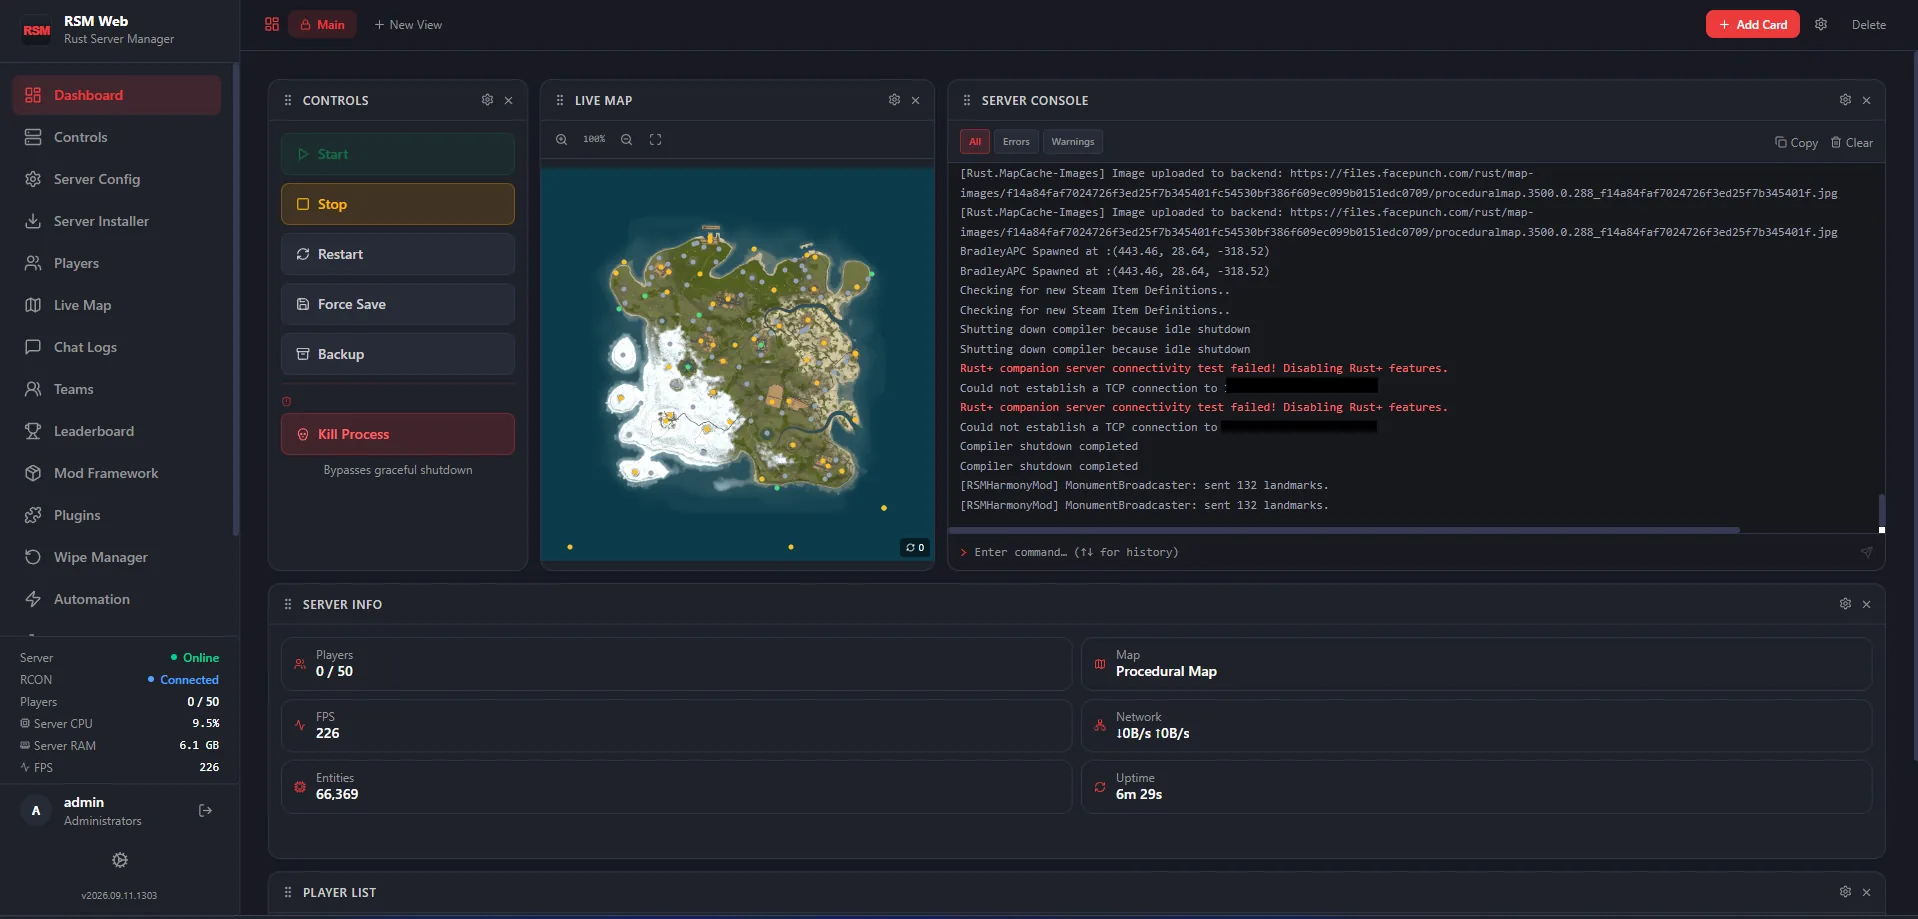1918x919 pixels.
Task: Open Controls in the sidebar
Action: pos(116,137)
